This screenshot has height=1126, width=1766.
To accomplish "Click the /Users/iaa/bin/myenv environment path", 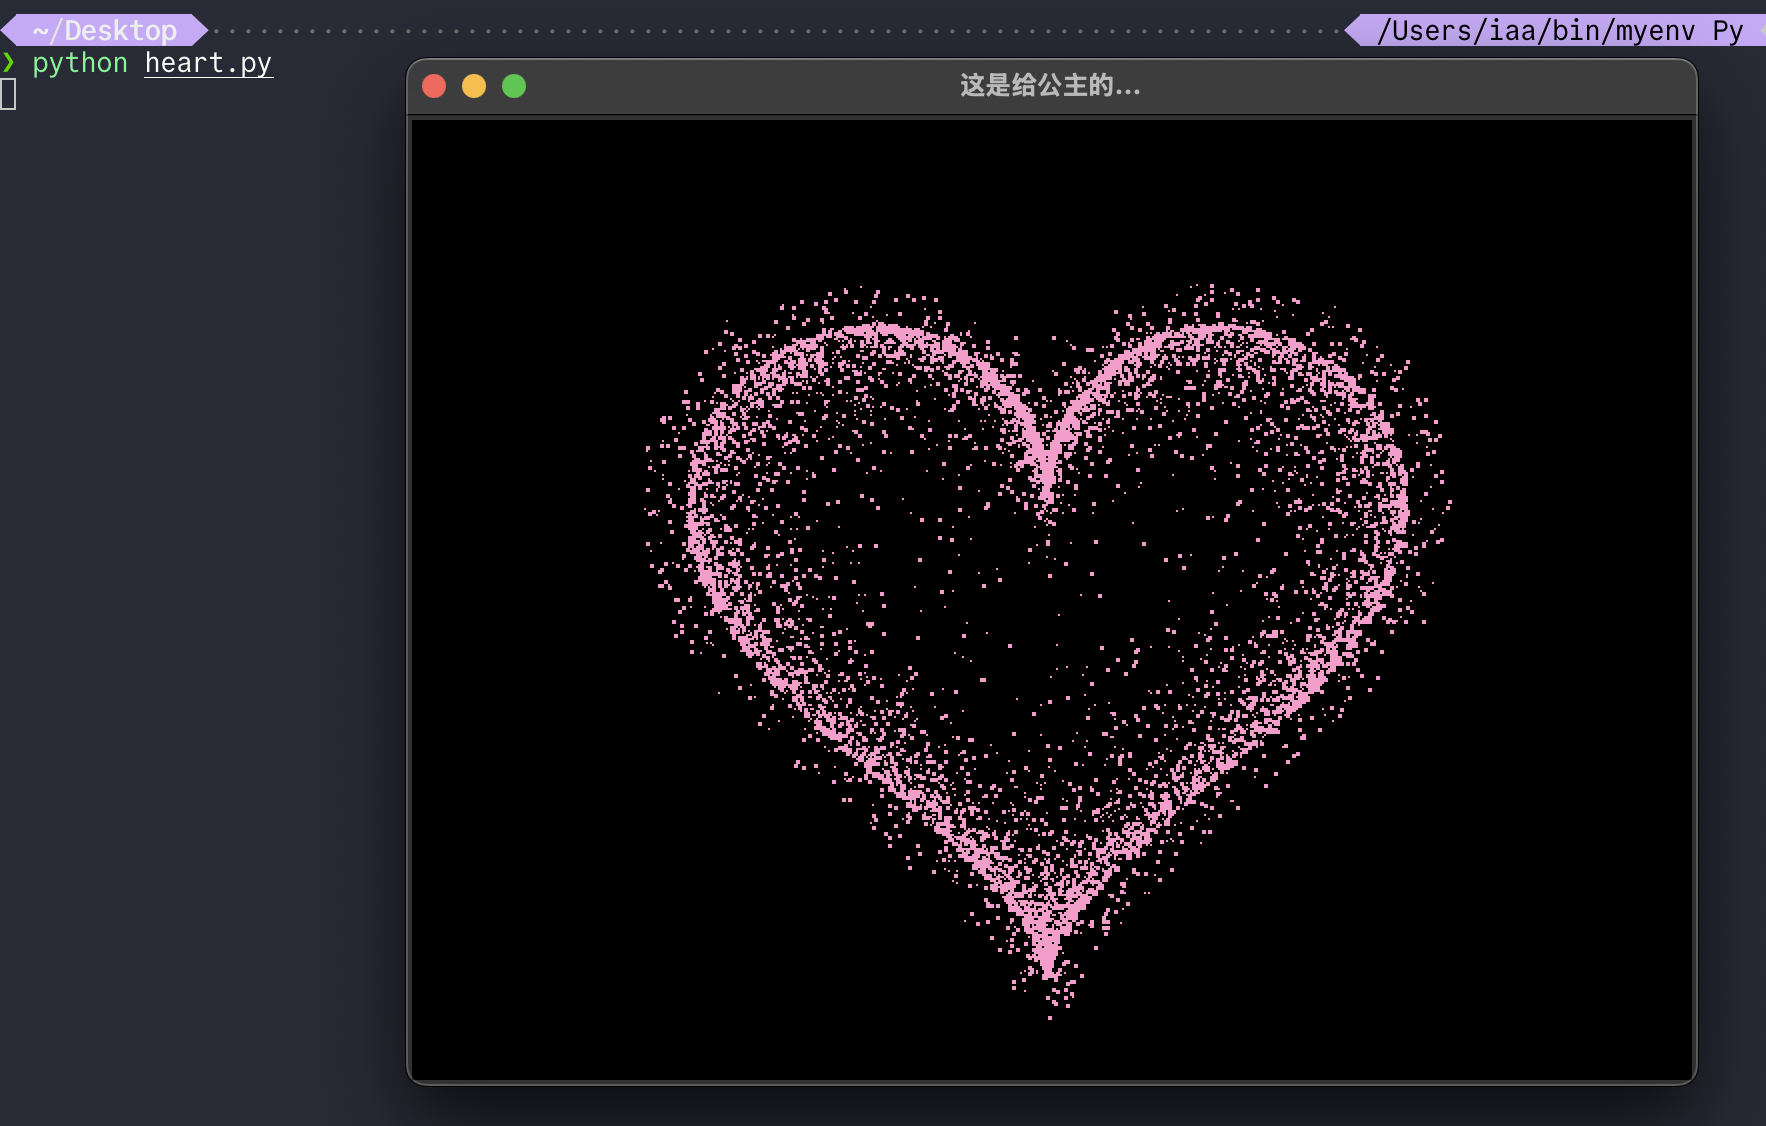I will click(1535, 31).
